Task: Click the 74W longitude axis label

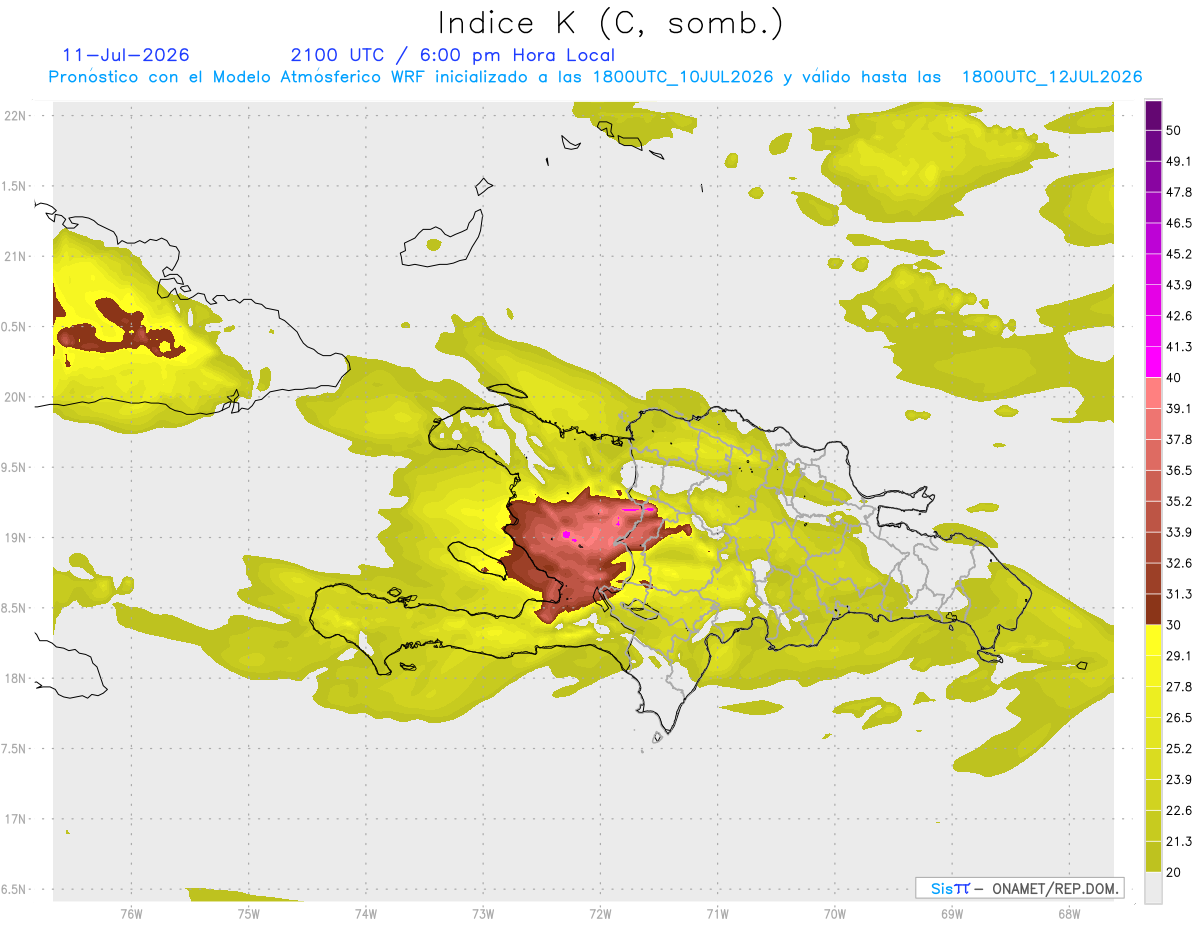Action: (x=365, y=913)
